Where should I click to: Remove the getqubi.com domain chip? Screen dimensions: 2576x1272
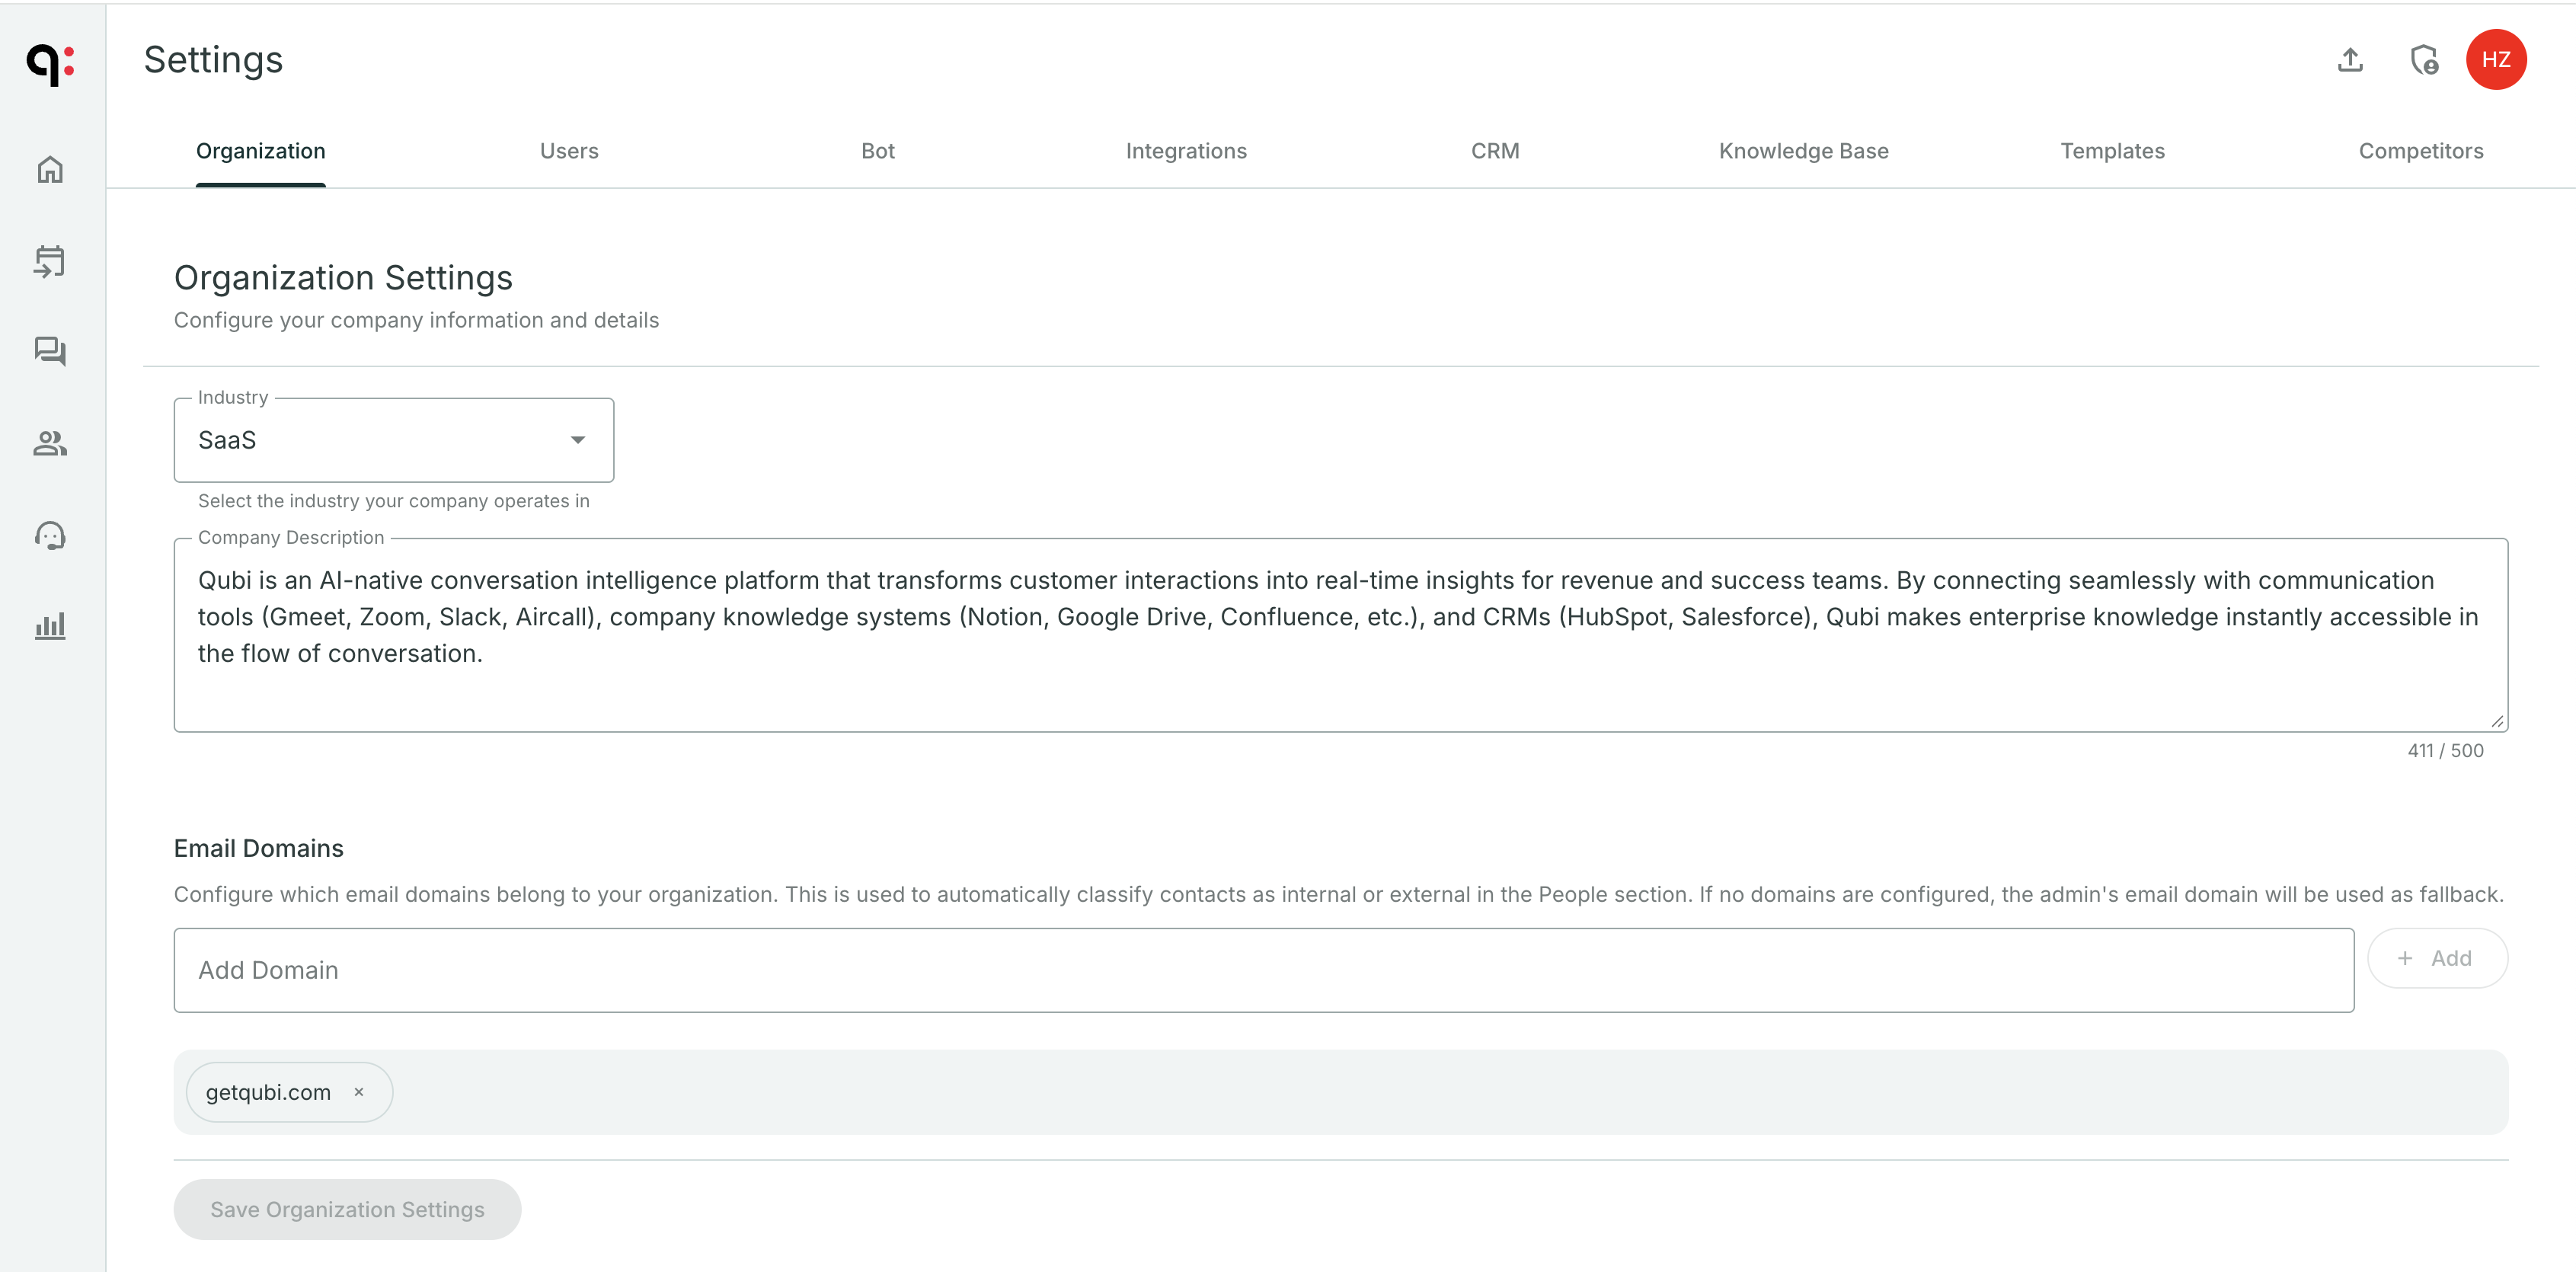359,1092
